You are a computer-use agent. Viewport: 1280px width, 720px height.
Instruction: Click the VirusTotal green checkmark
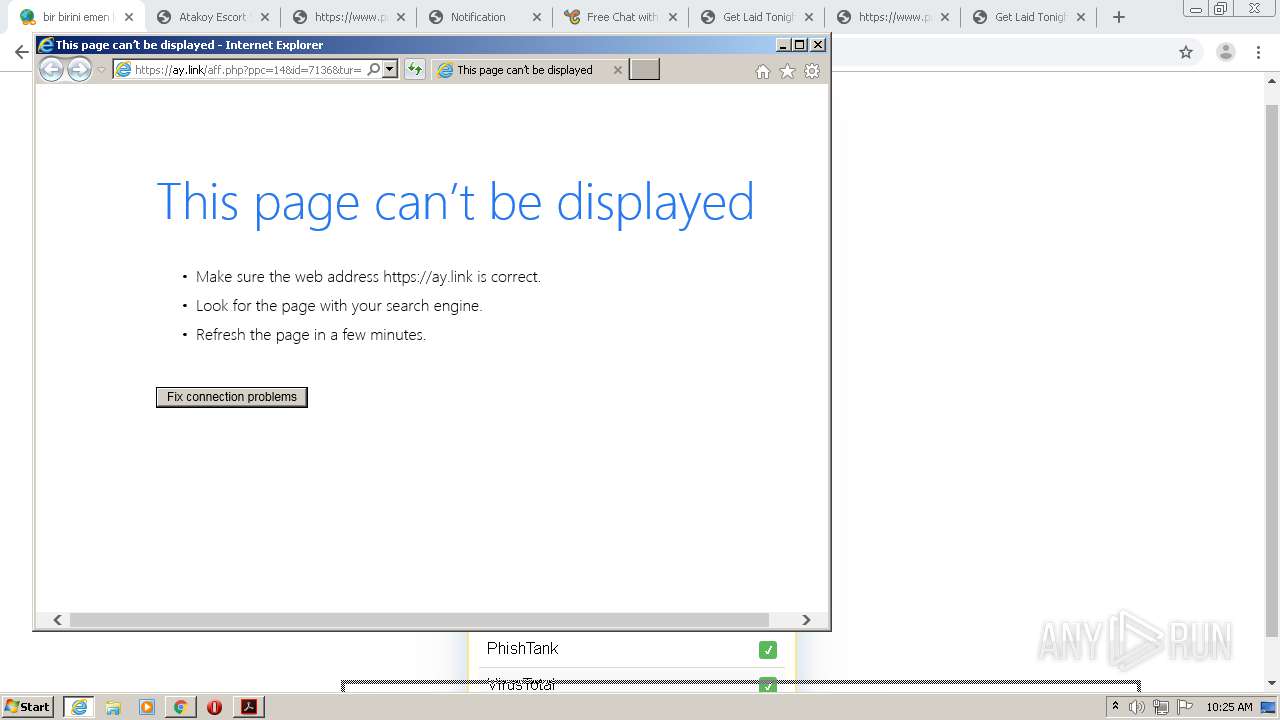768,685
